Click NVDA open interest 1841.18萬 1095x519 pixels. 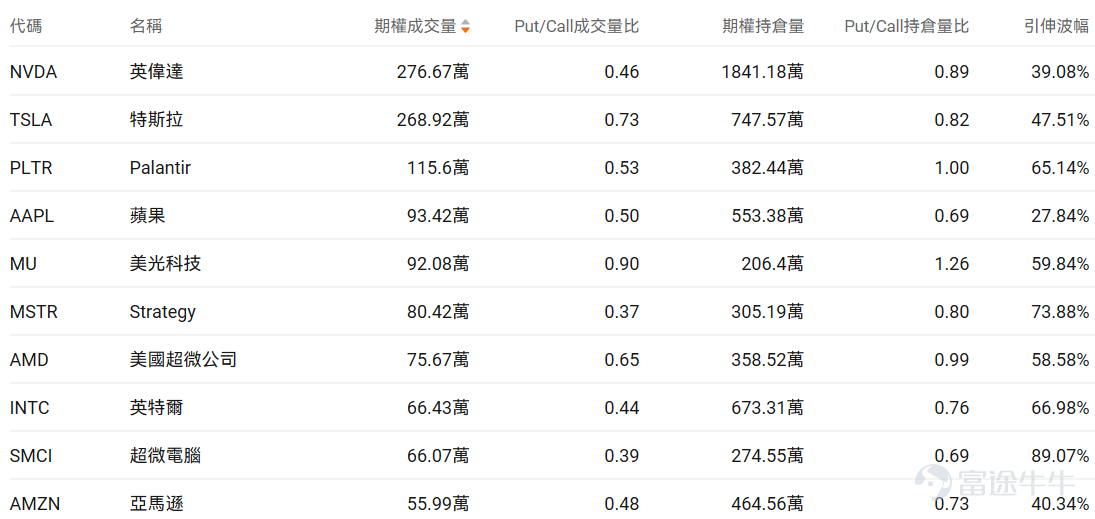tap(763, 71)
